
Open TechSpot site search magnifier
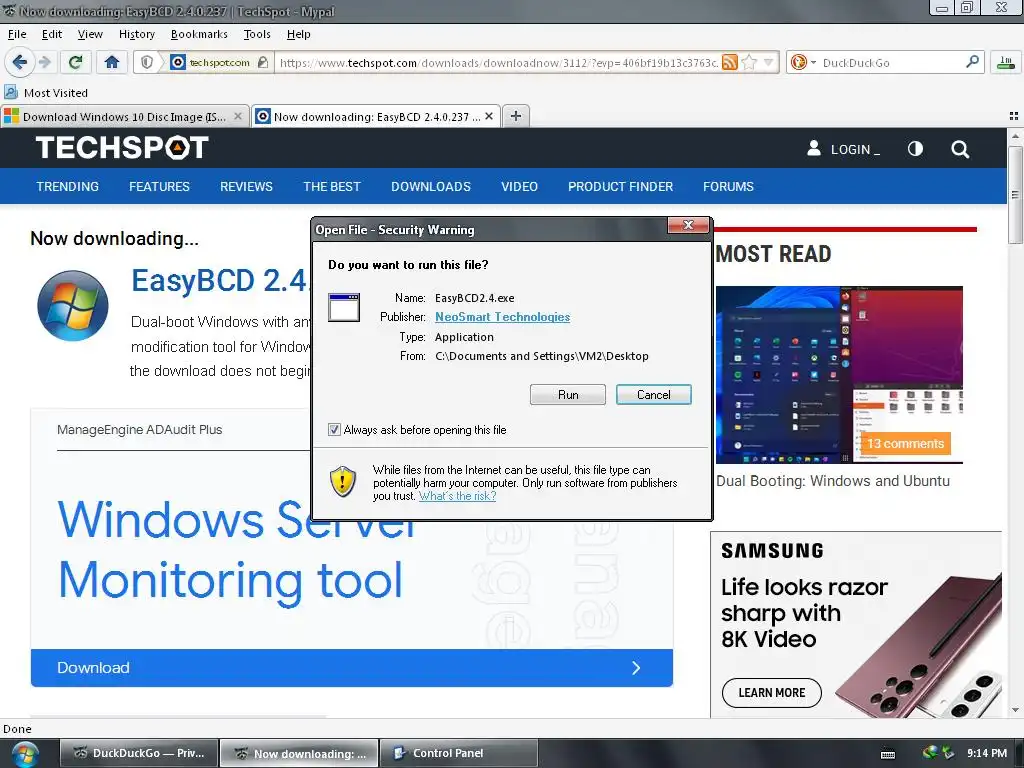[960, 150]
